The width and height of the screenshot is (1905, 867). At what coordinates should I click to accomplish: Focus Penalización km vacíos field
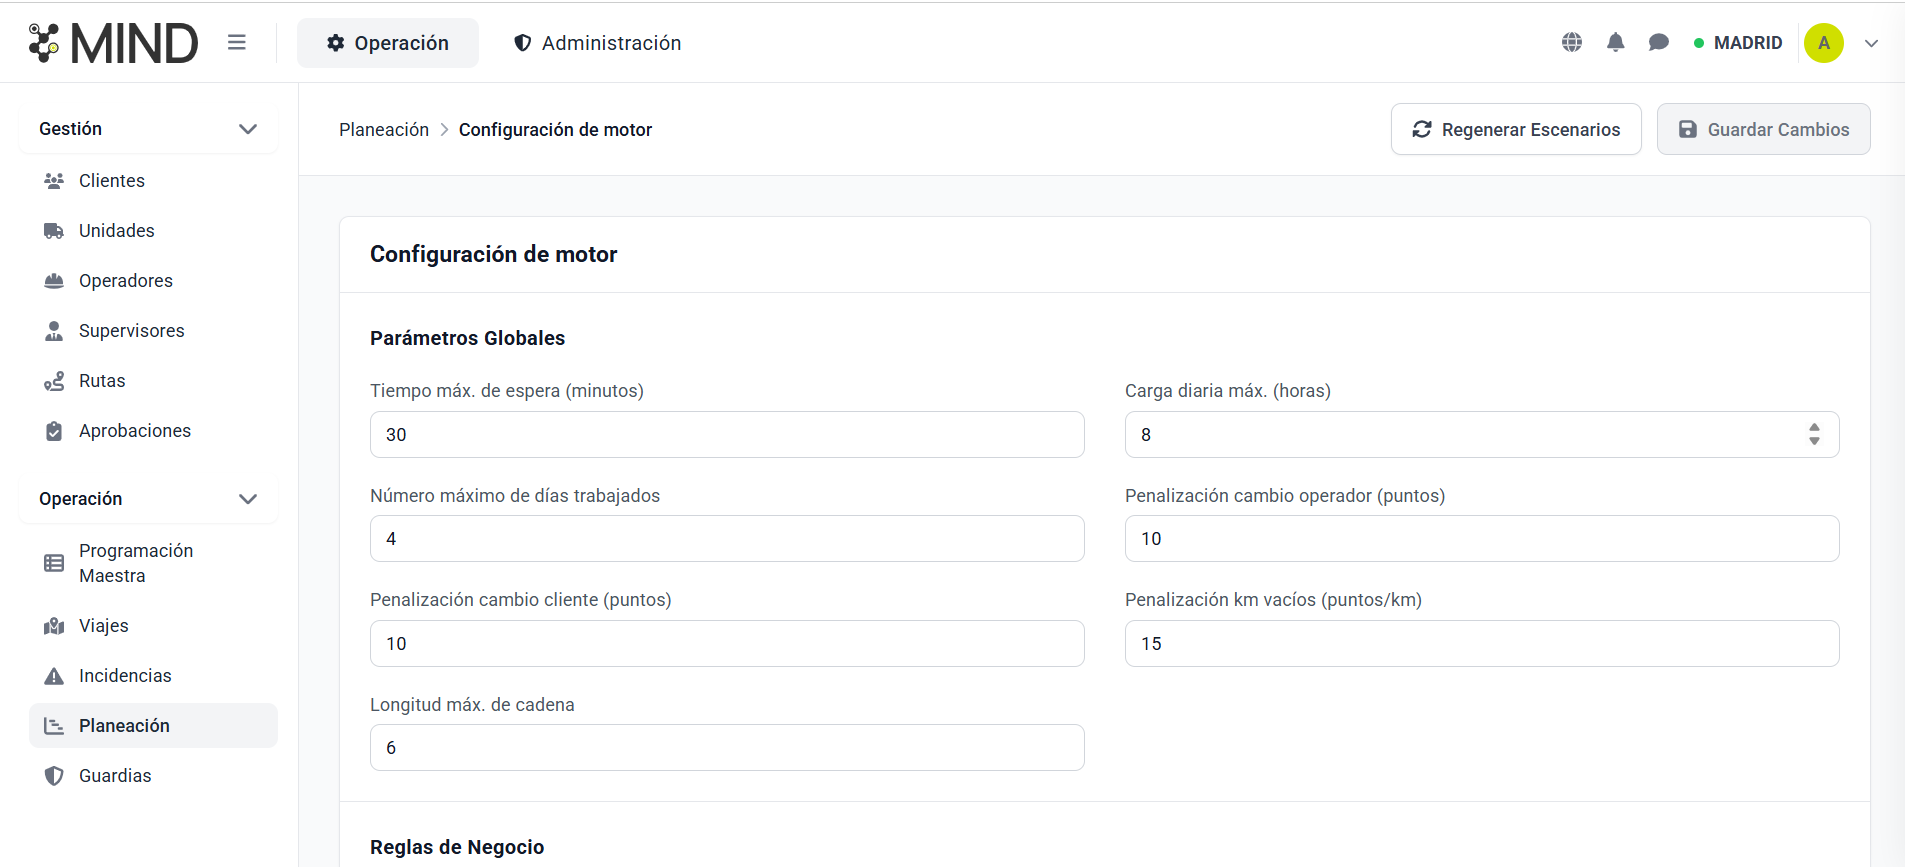point(1482,644)
